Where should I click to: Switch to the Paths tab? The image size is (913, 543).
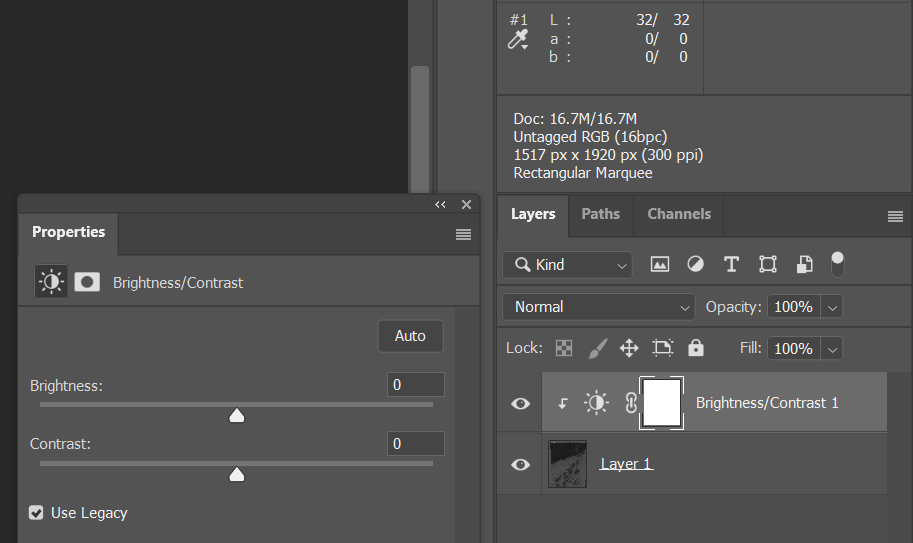point(600,214)
